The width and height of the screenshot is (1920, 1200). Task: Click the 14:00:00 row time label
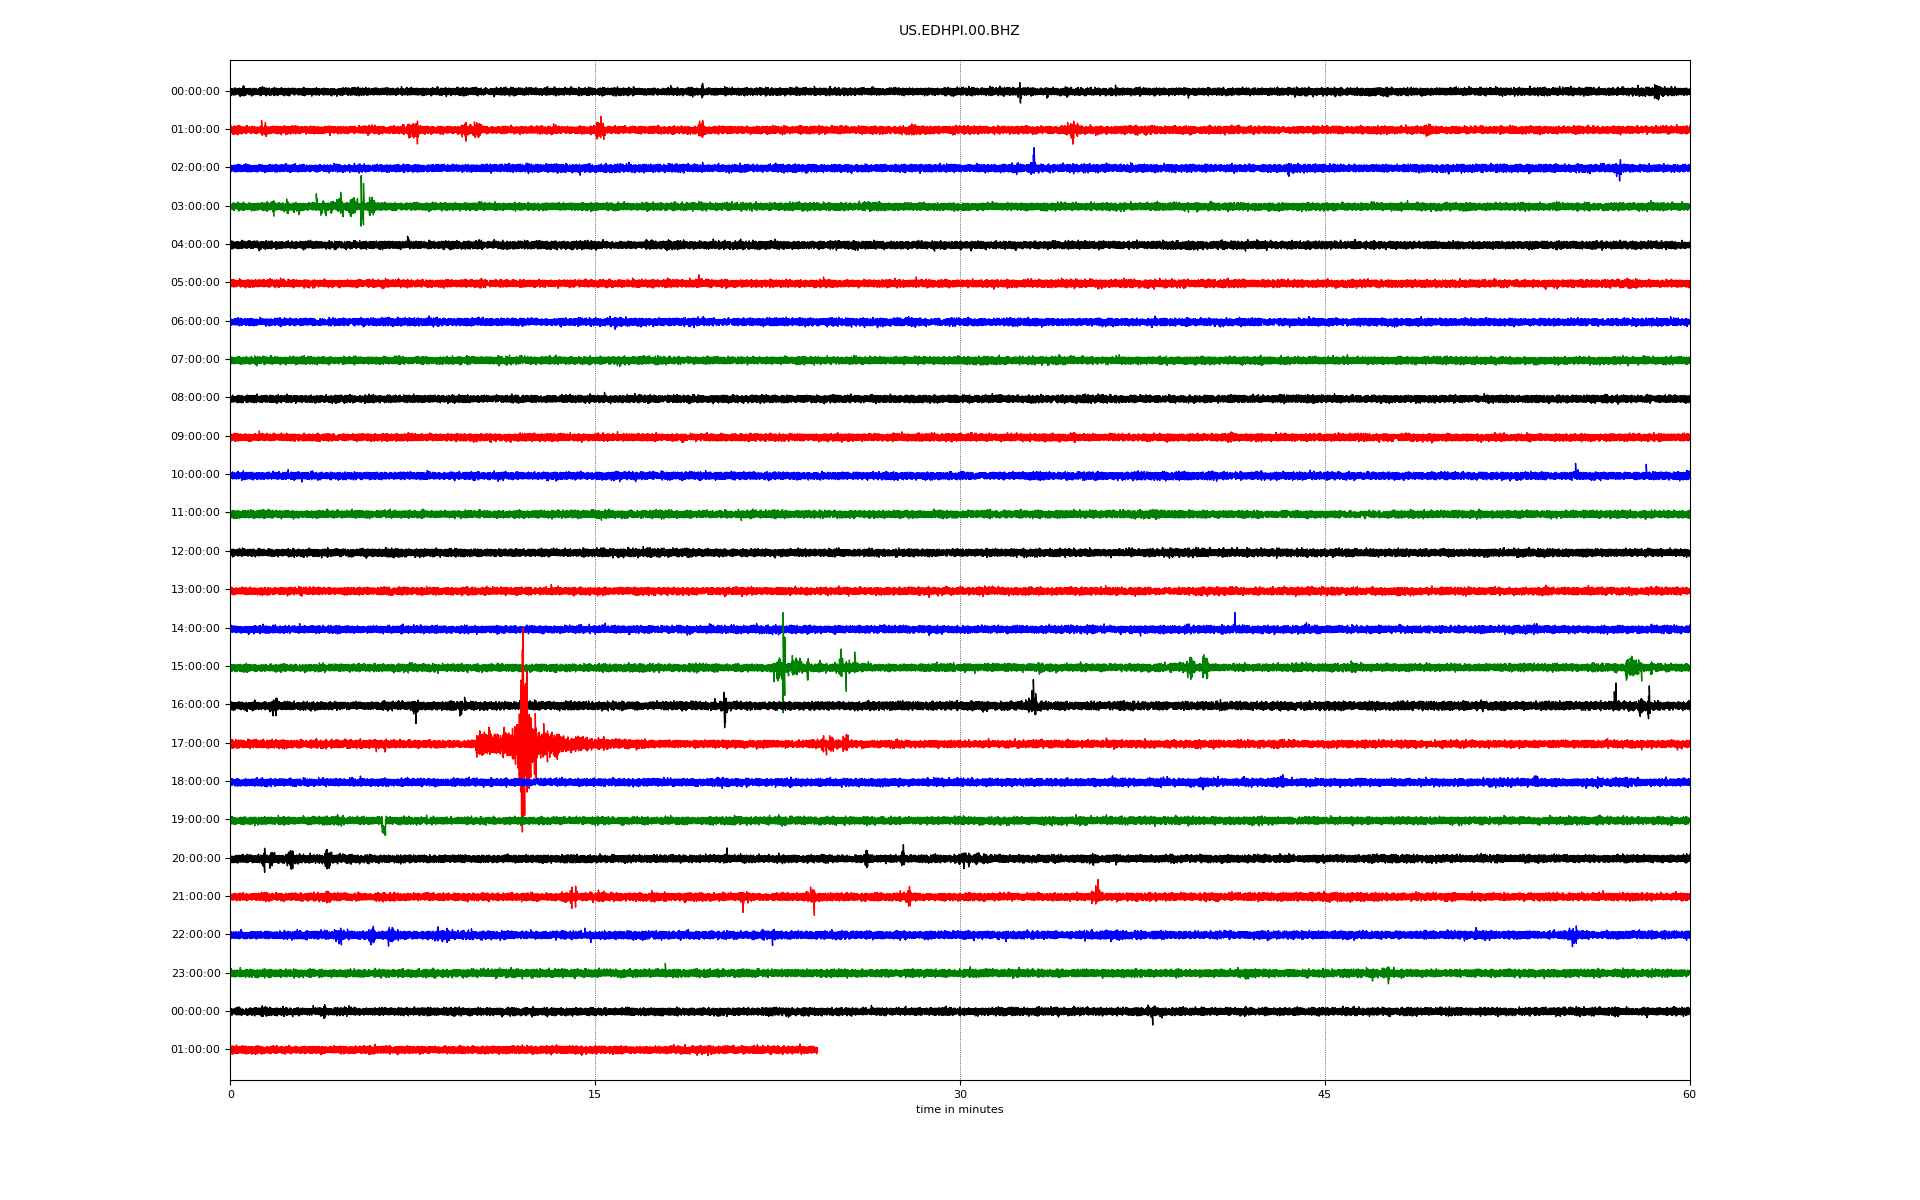click(195, 628)
